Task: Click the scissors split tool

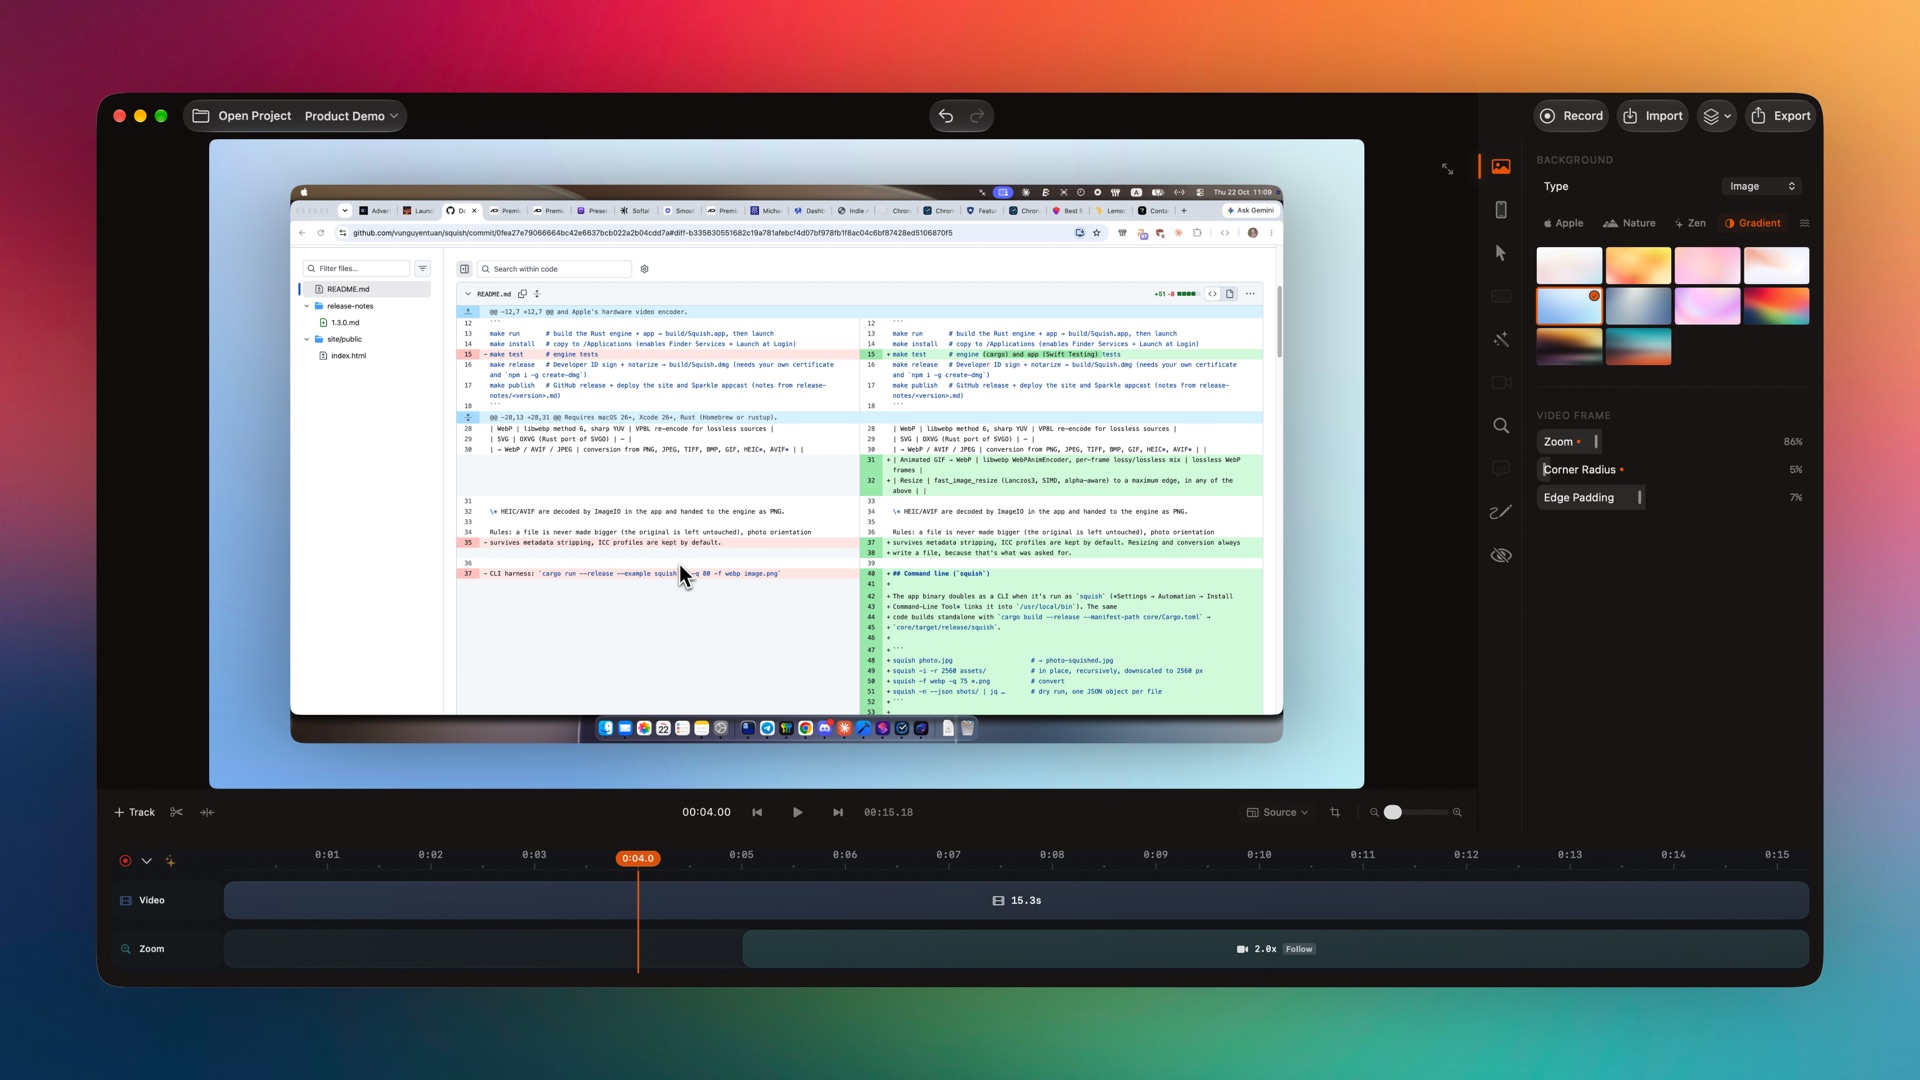Action: click(x=177, y=812)
